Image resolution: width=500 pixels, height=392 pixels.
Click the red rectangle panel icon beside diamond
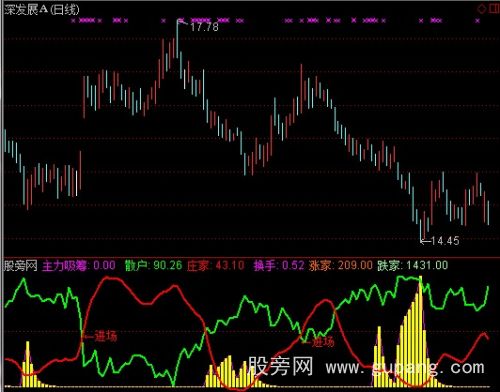(494, 9)
